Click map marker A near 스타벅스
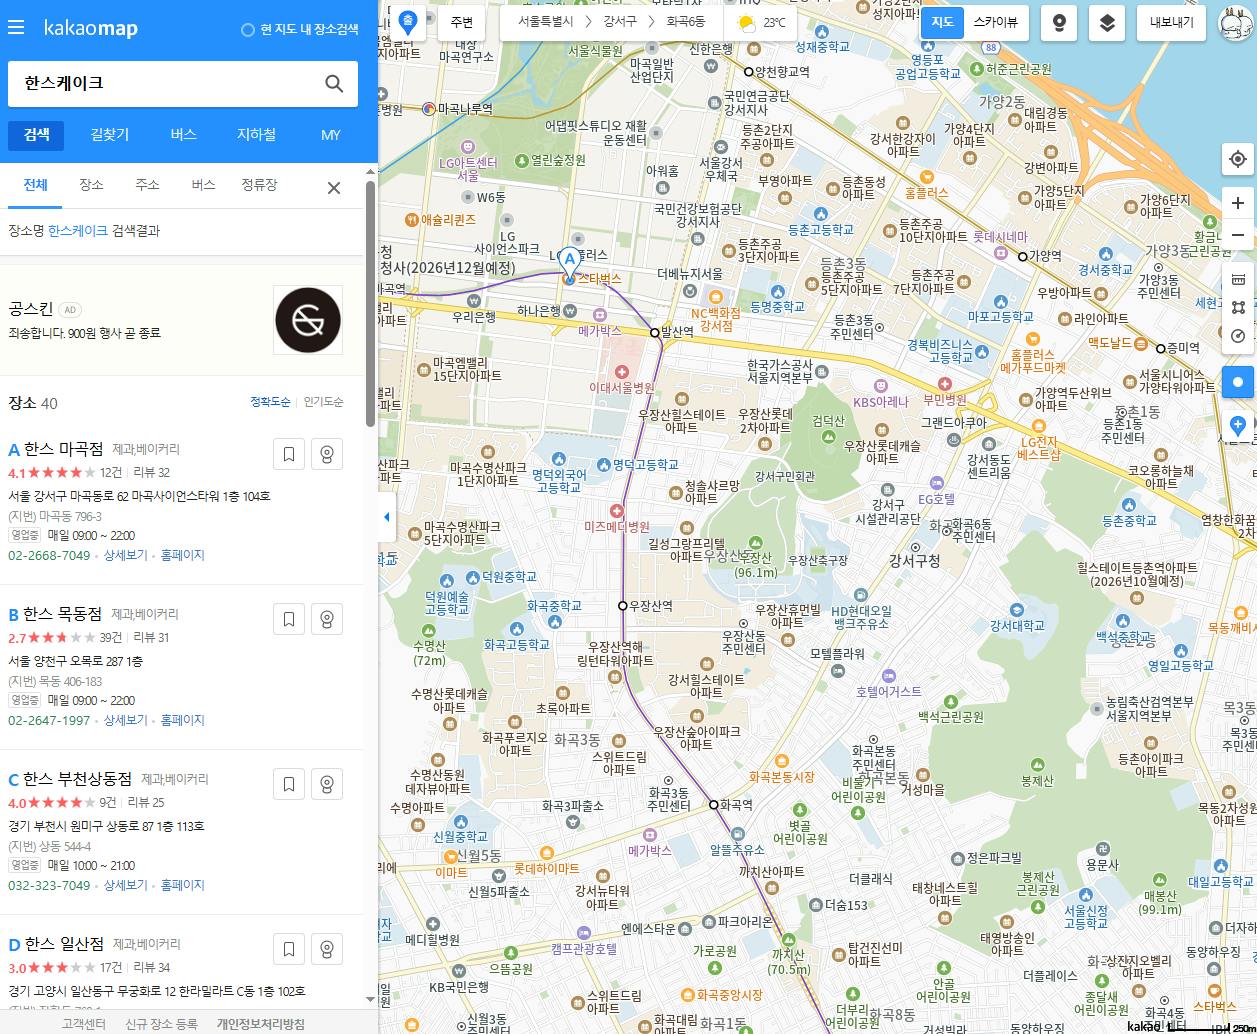 (x=569, y=263)
